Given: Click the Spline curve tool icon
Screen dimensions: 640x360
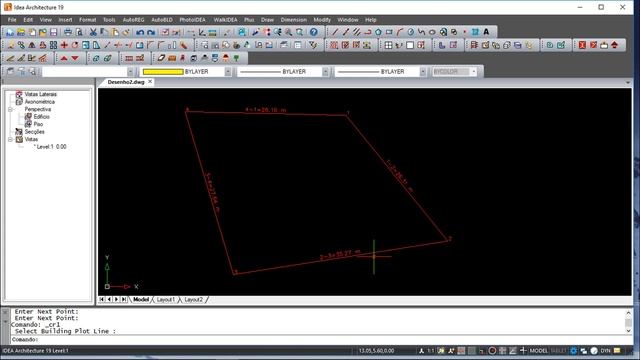Looking at the screenshot, I should pyautogui.click(x=422, y=32).
